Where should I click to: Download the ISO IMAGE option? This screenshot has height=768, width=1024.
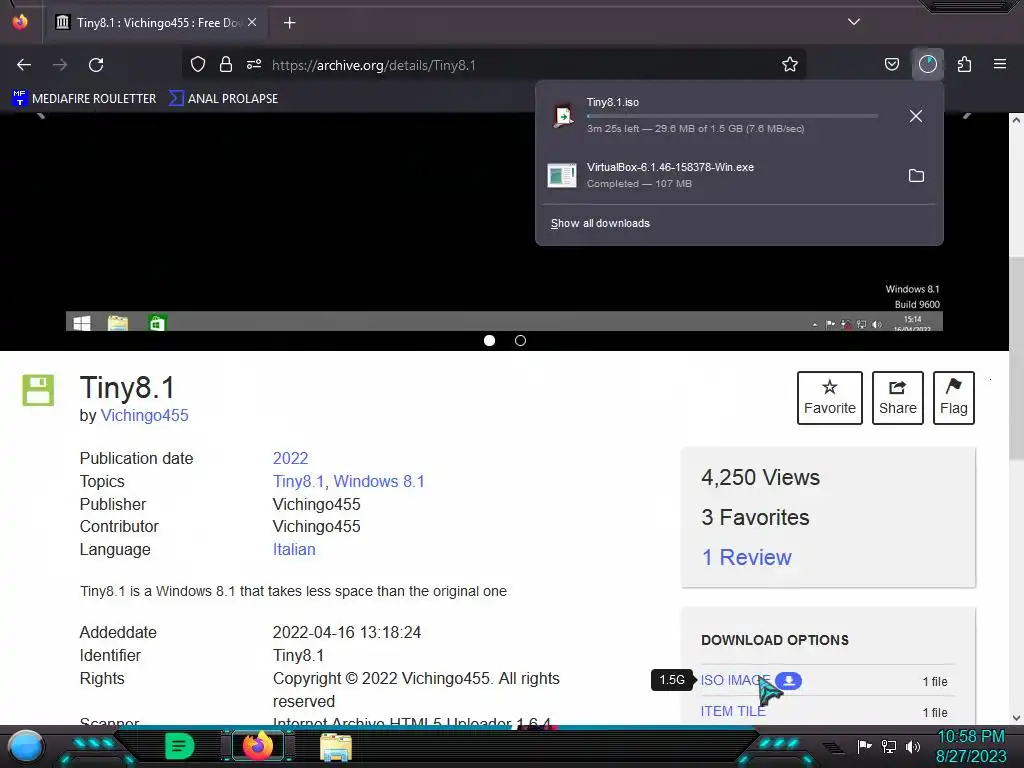735,680
